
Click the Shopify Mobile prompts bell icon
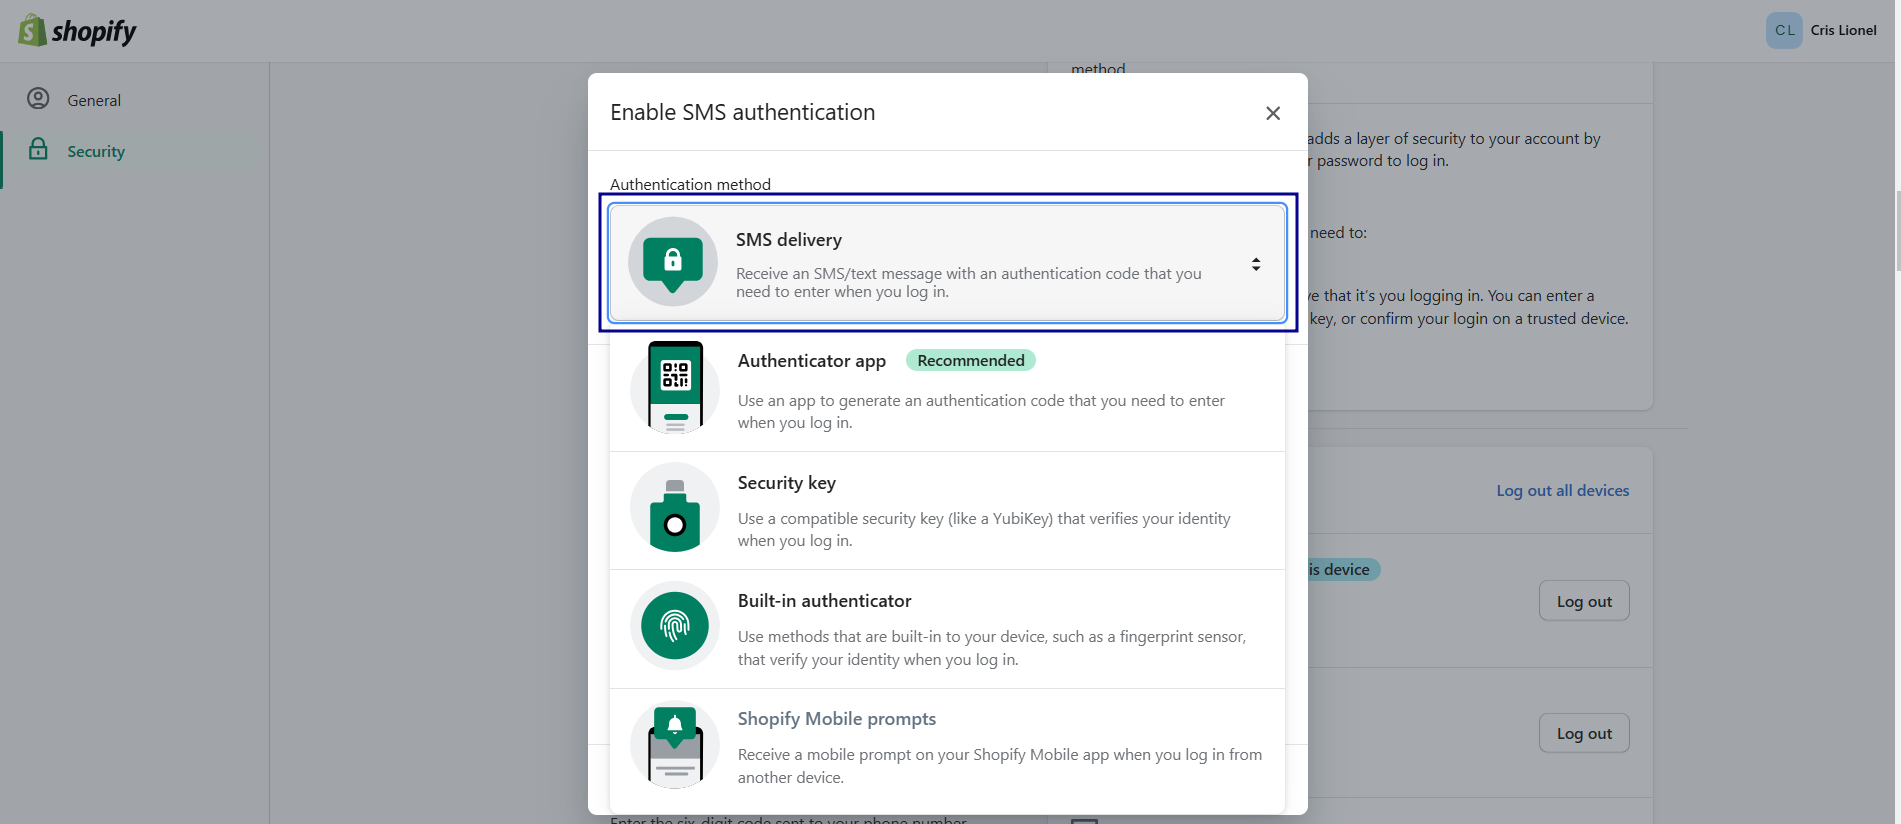[x=675, y=745]
